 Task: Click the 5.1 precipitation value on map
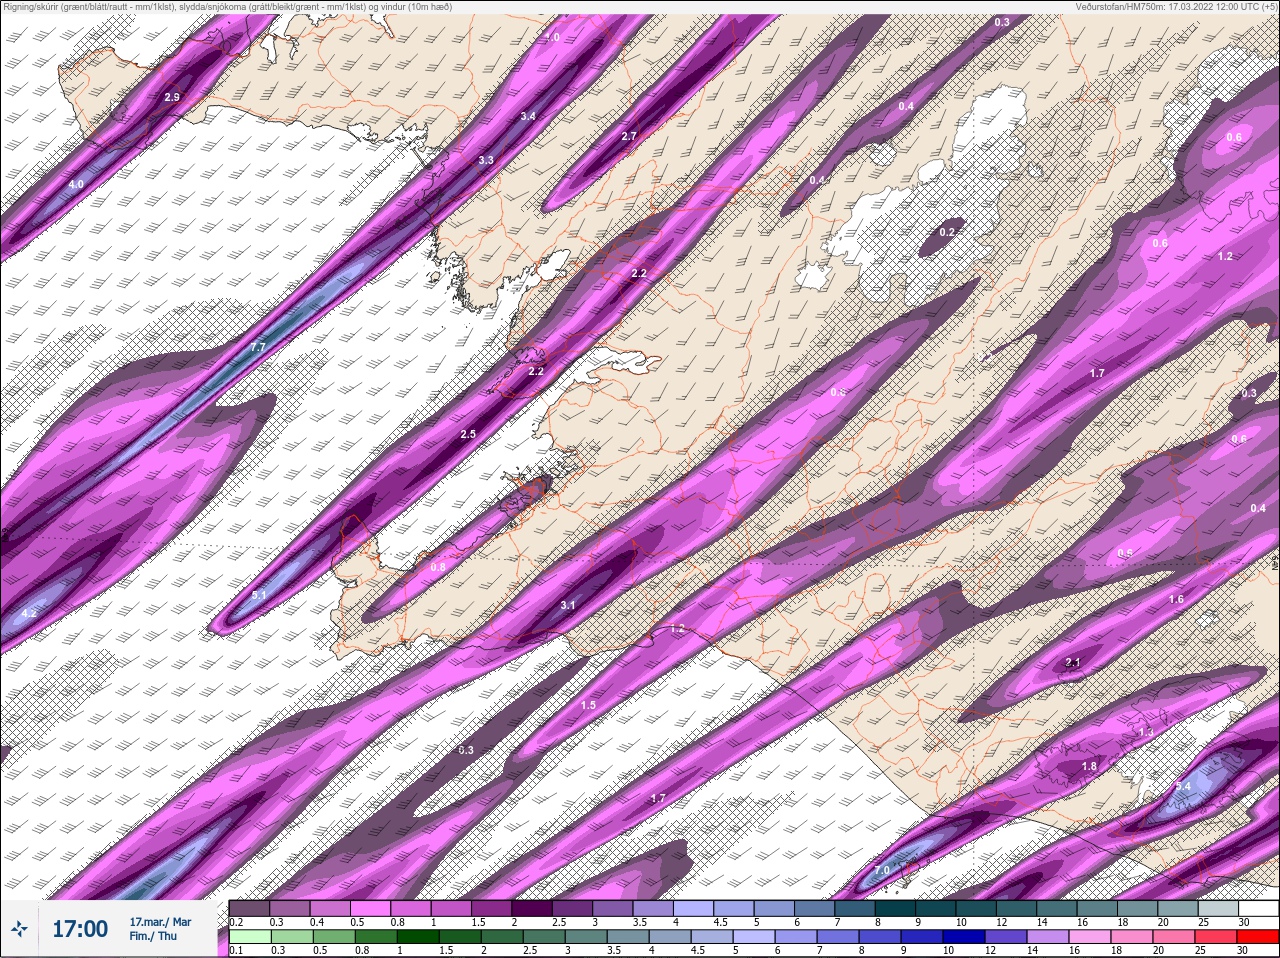tap(259, 595)
